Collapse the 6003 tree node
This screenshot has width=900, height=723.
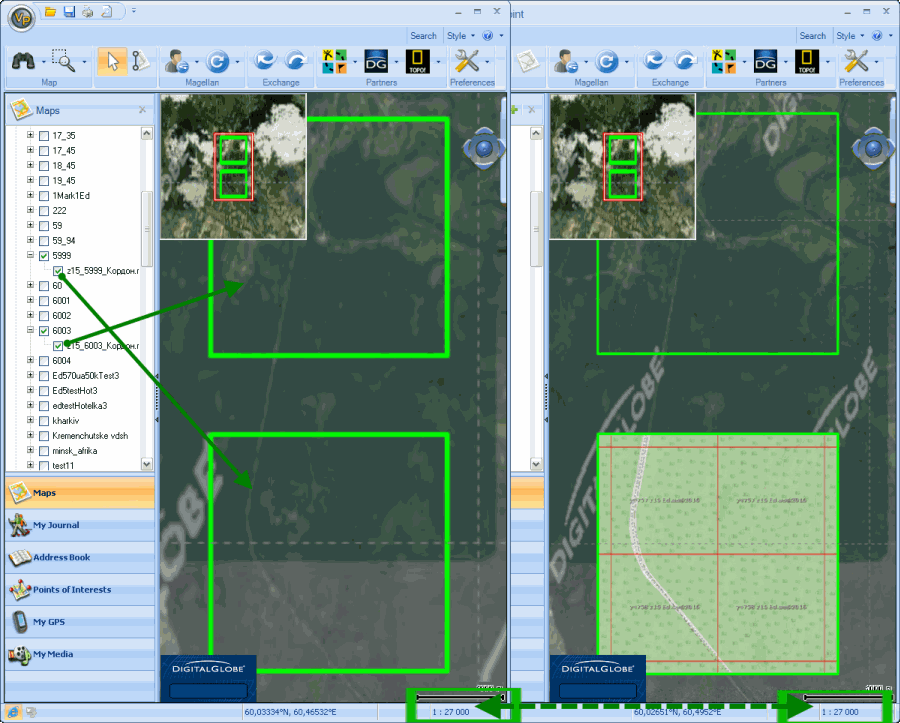click(30, 331)
